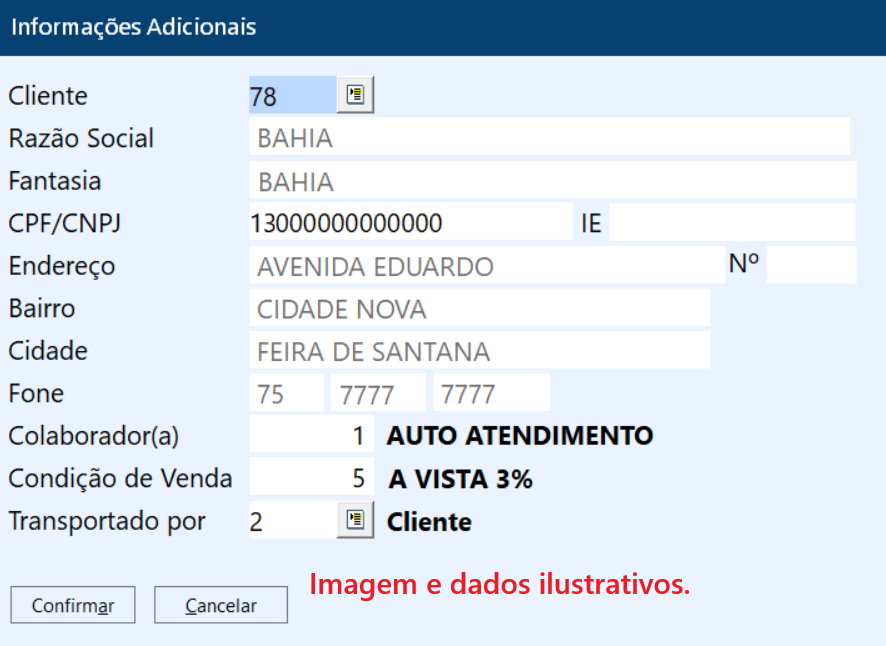
Task: Click the Condição de Venda label
Action: tap(120, 478)
